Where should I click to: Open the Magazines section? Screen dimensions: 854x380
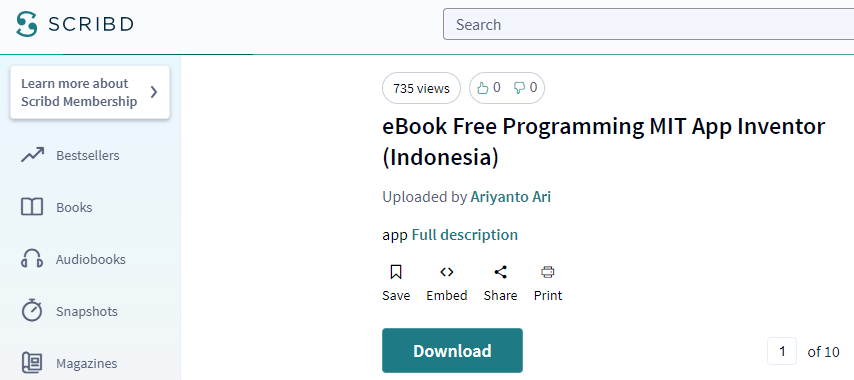point(87,363)
